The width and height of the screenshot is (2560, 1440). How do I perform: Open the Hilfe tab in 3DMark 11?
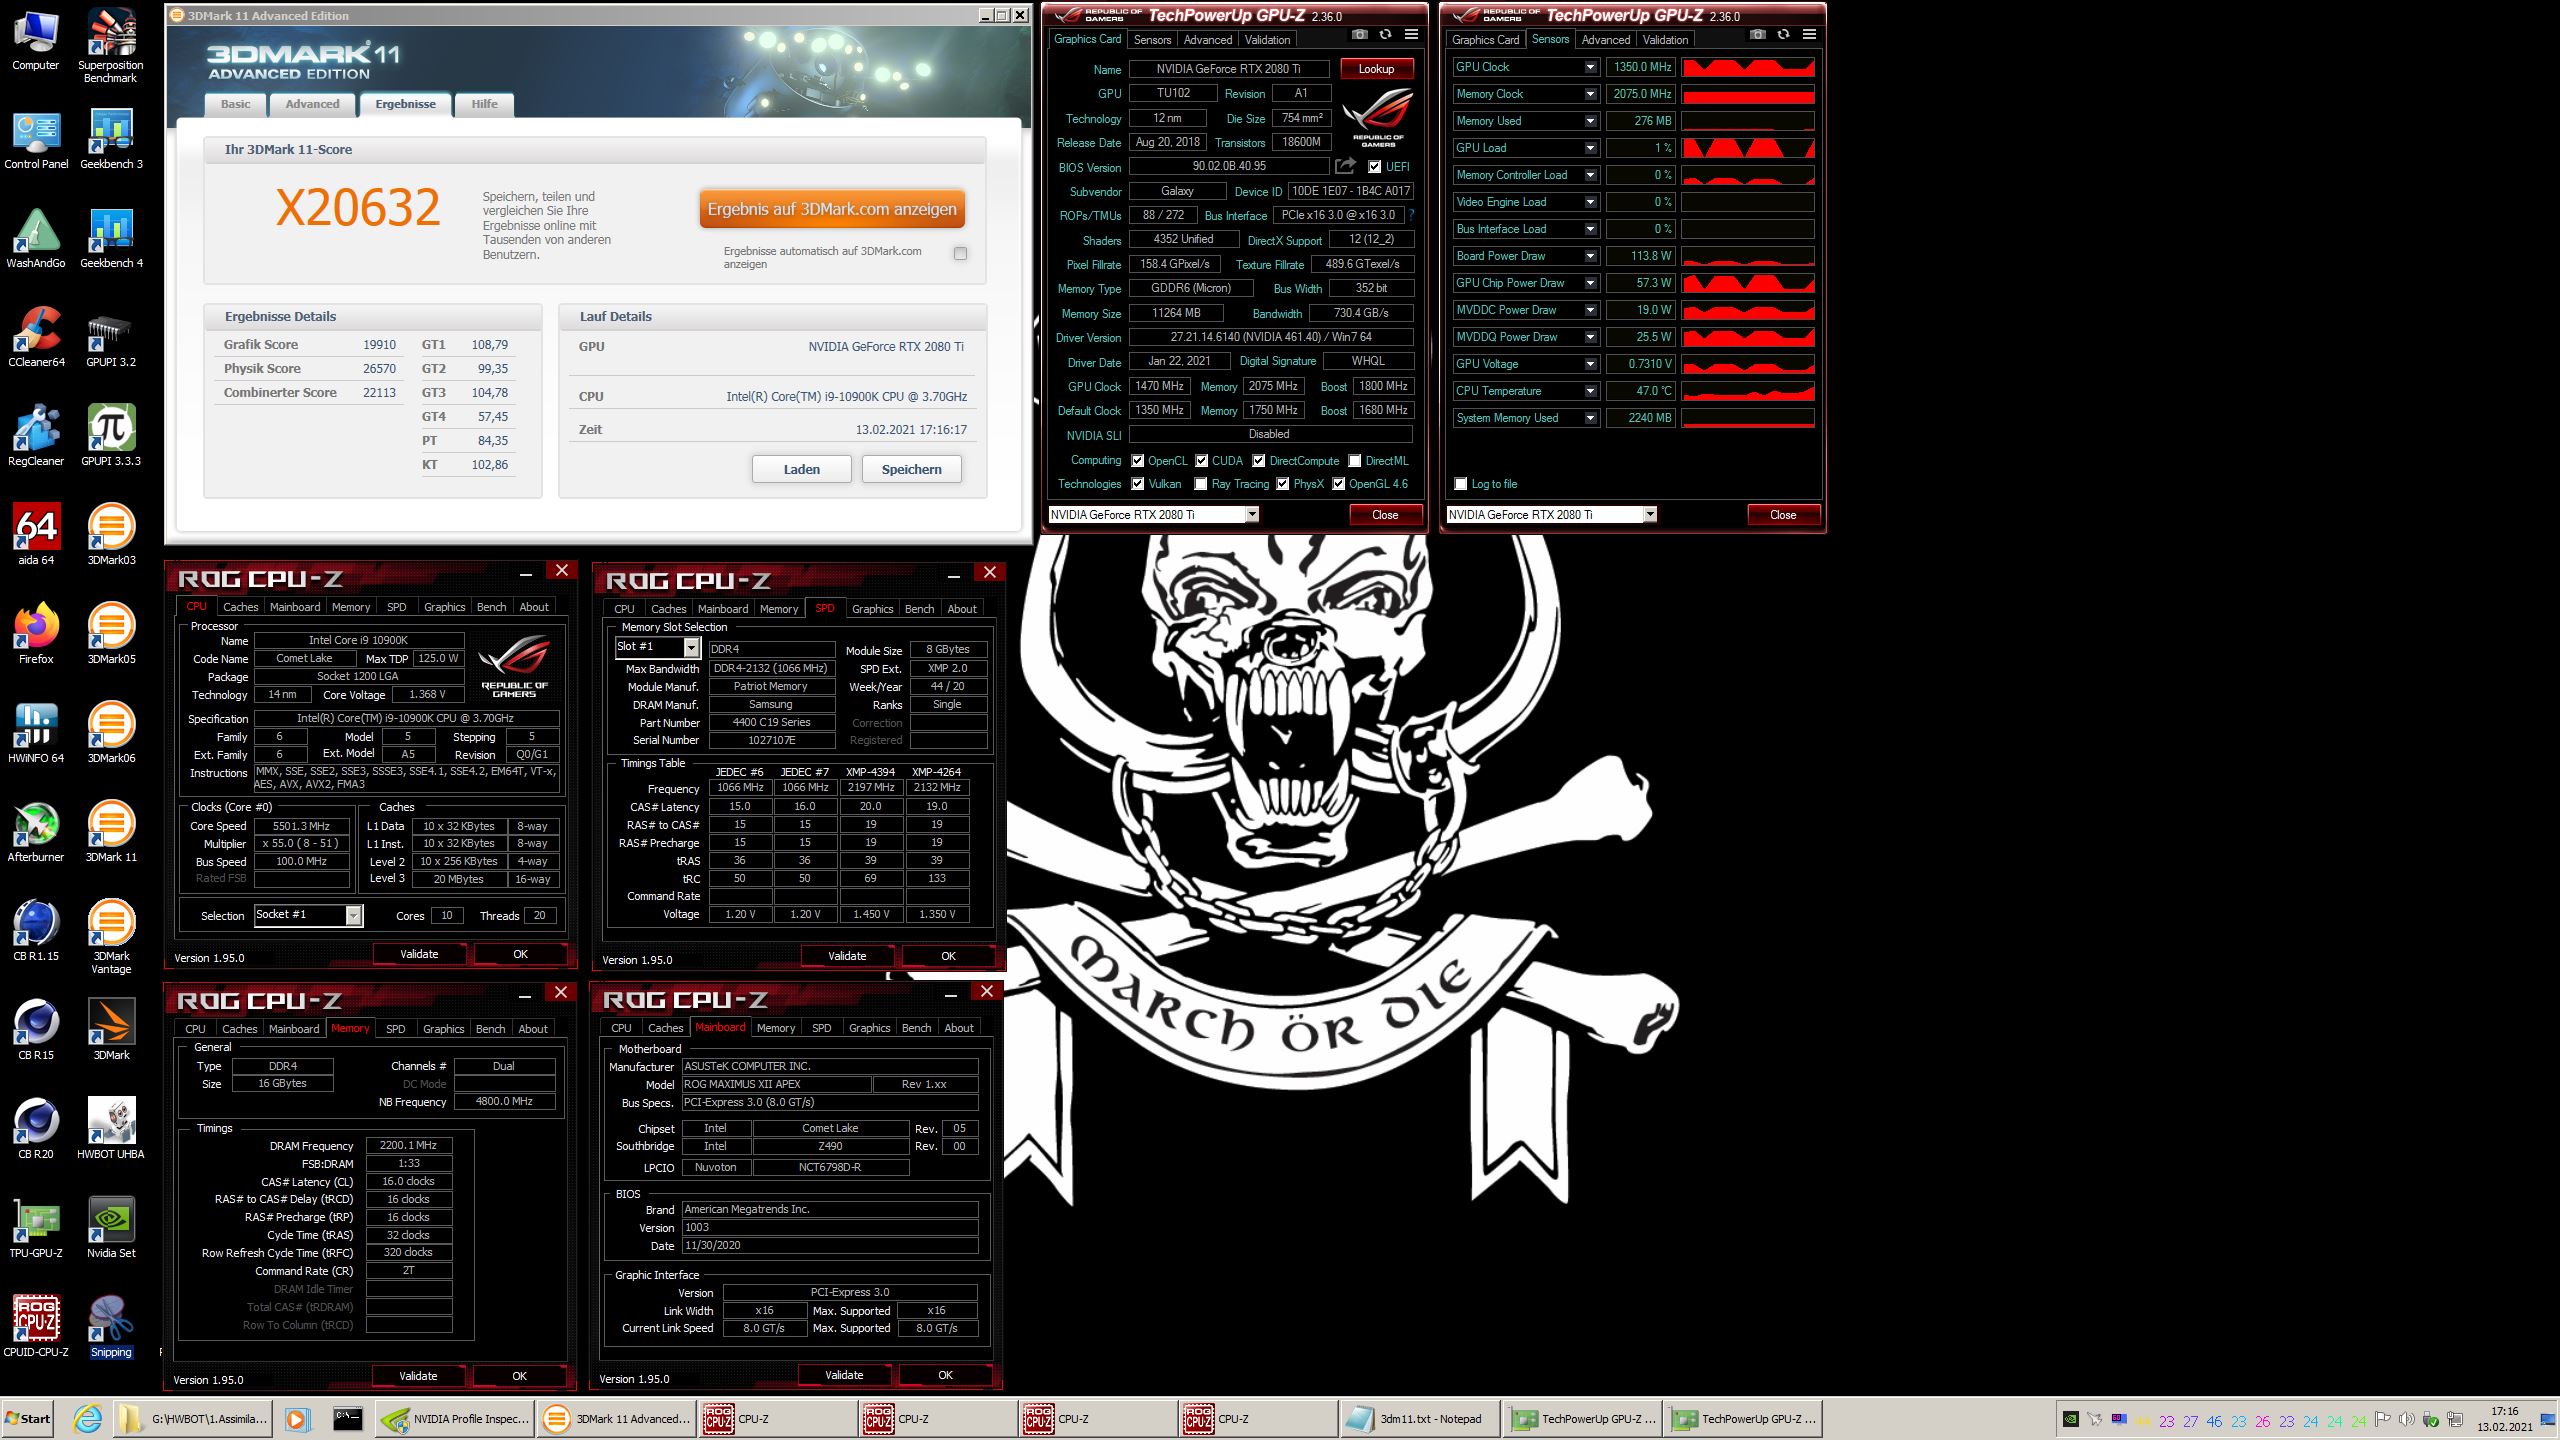(484, 104)
